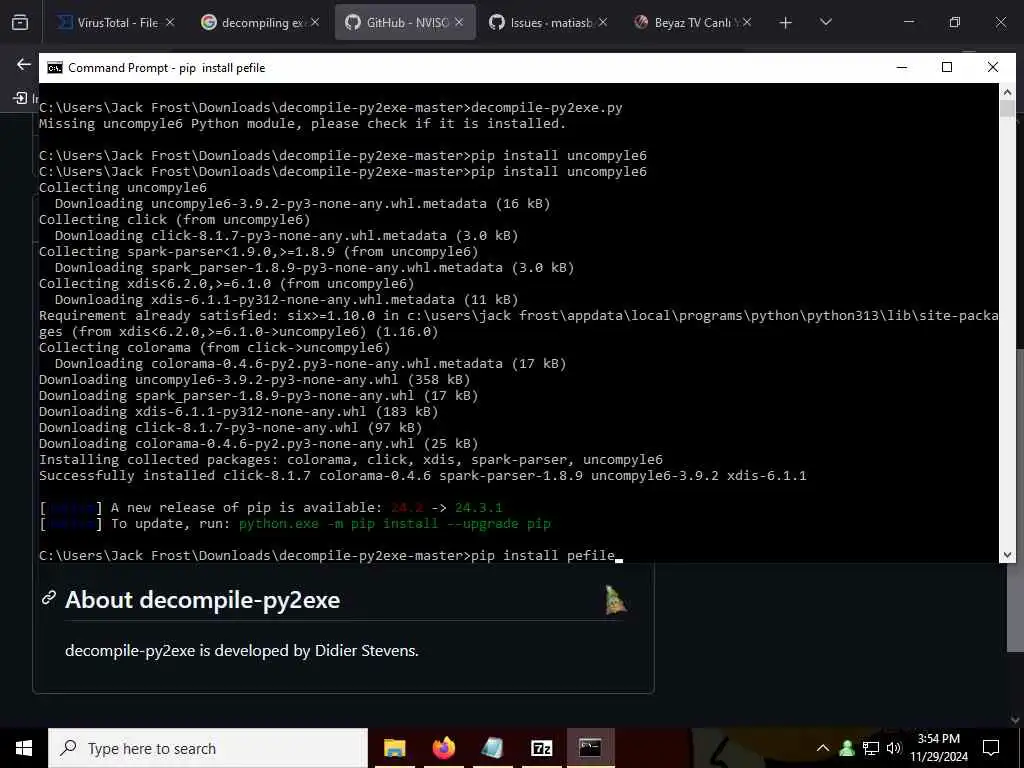Open the Beyaz TV Canlı tab
This screenshot has height=768, width=1024.
click(693, 22)
